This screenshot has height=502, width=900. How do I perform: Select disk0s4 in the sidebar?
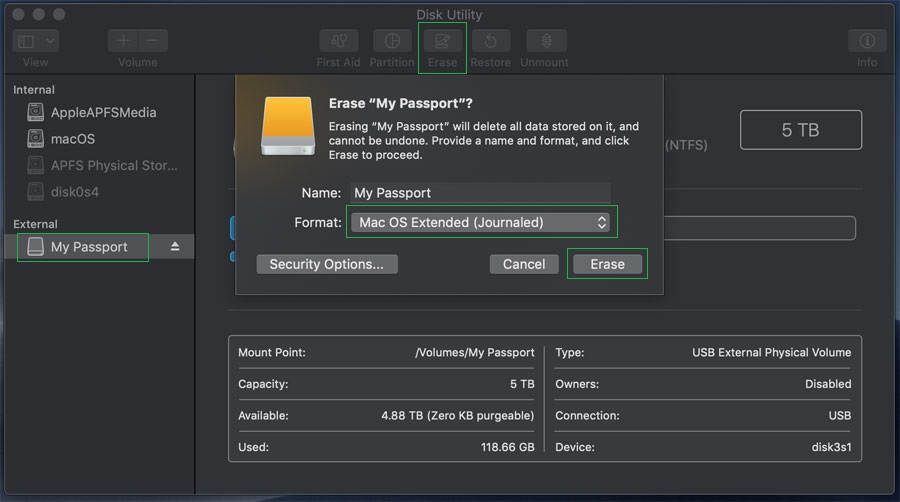pos(75,191)
